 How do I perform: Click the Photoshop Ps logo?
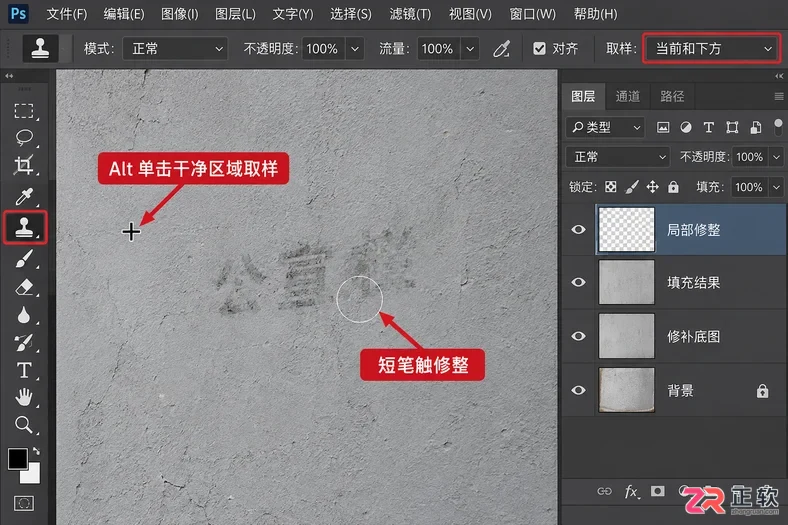click(19, 14)
